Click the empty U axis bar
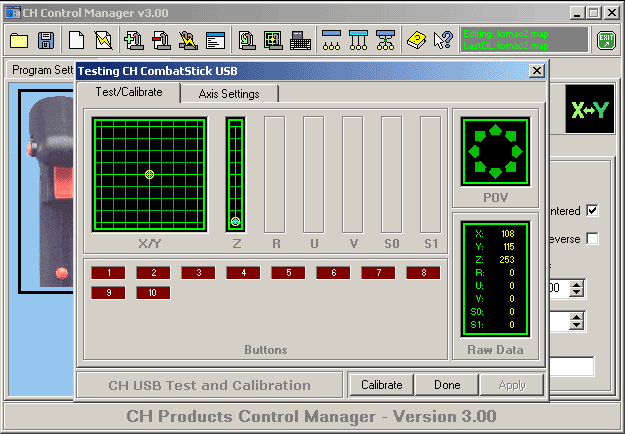The image size is (625, 434). (x=314, y=175)
